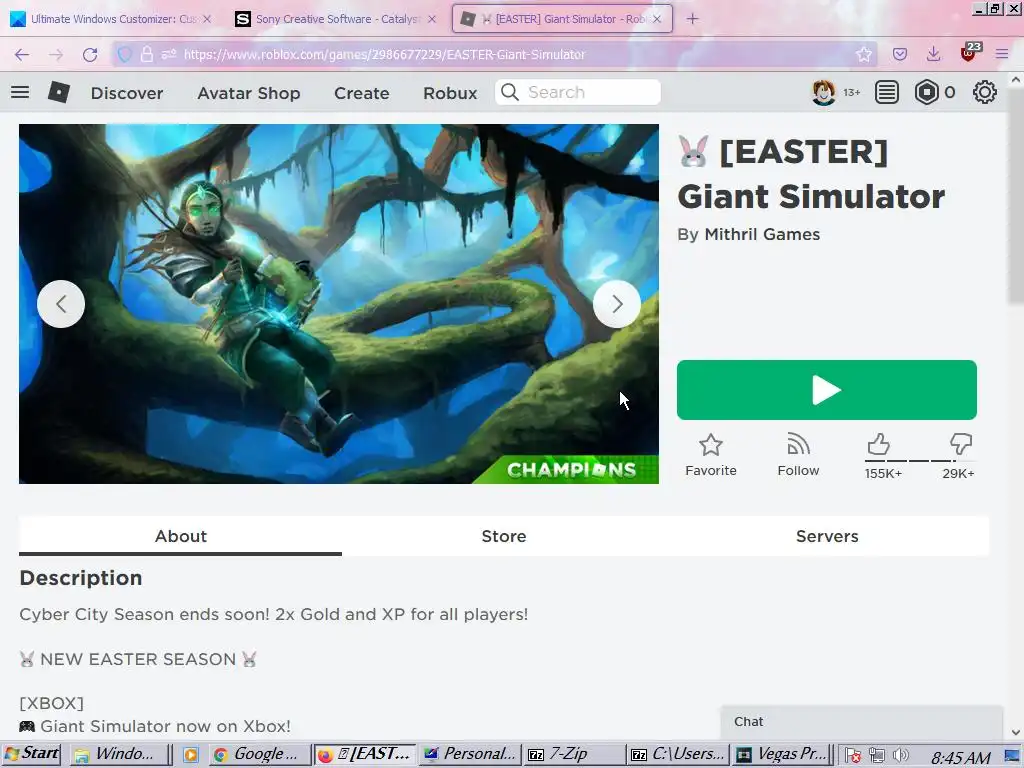Screen dimensions: 1024x768
Task: Open the Robux page
Action: (x=450, y=93)
